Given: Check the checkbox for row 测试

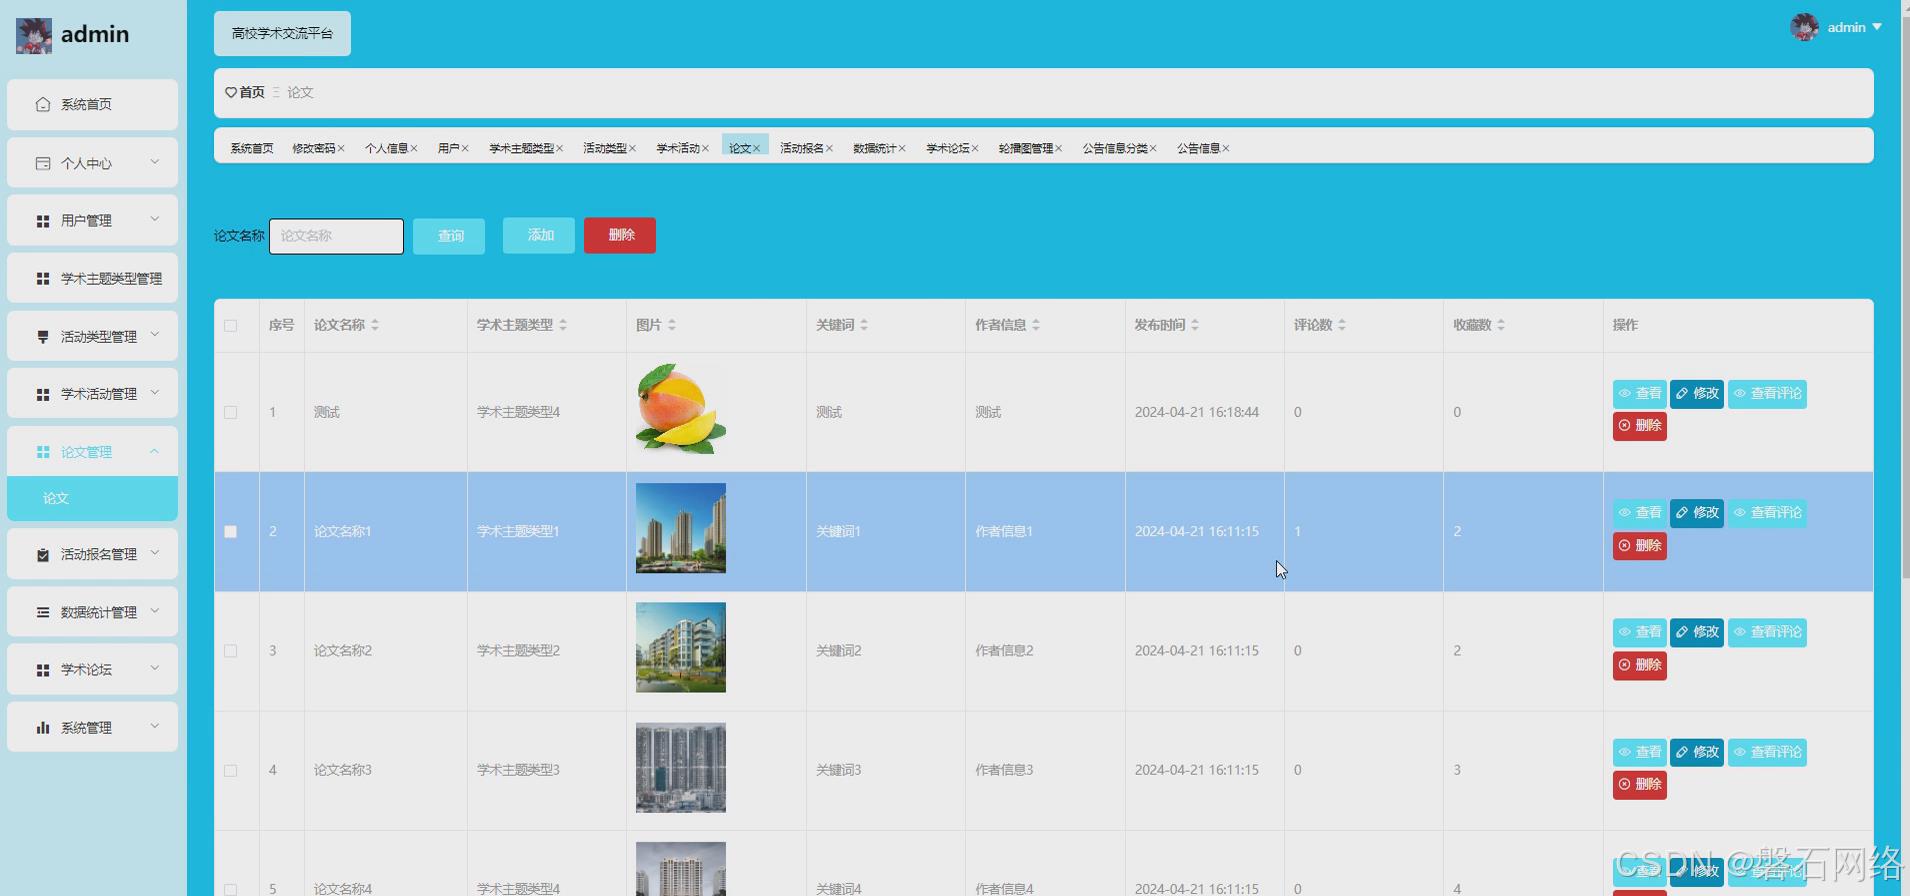Looking at the screenshot, I should tap(231, 412).
